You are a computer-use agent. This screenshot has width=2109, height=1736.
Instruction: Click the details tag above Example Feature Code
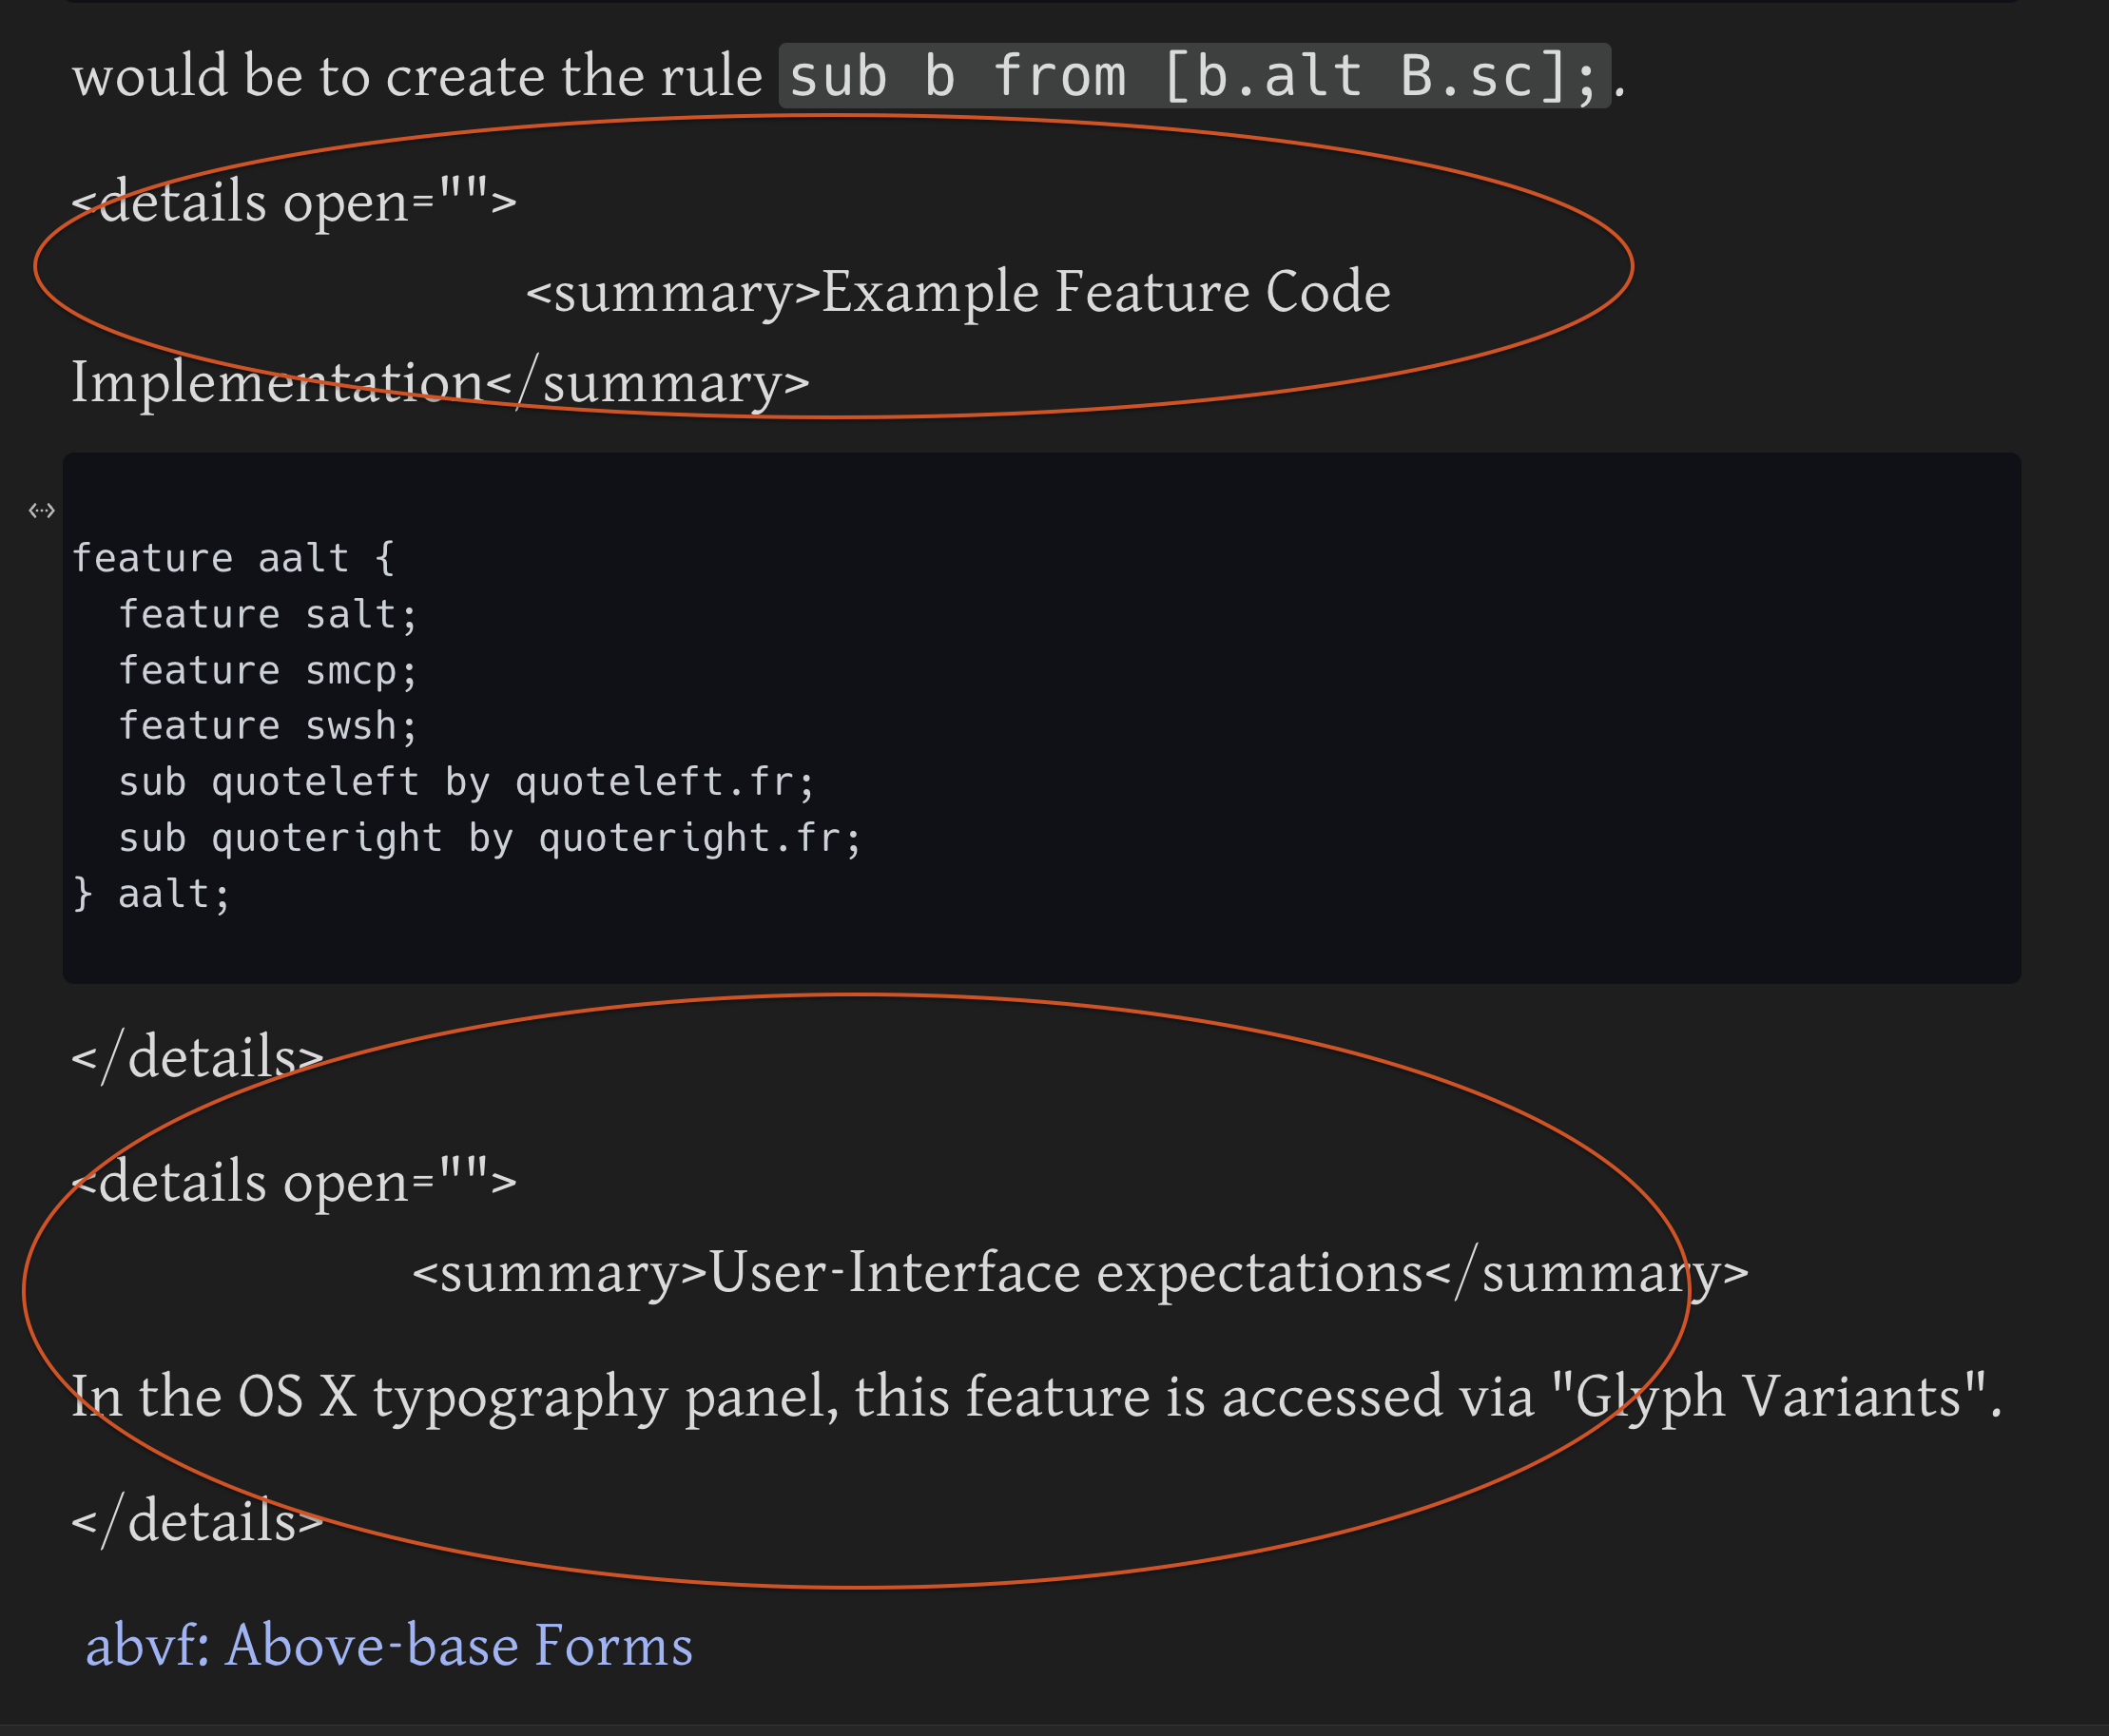[294, 202]
